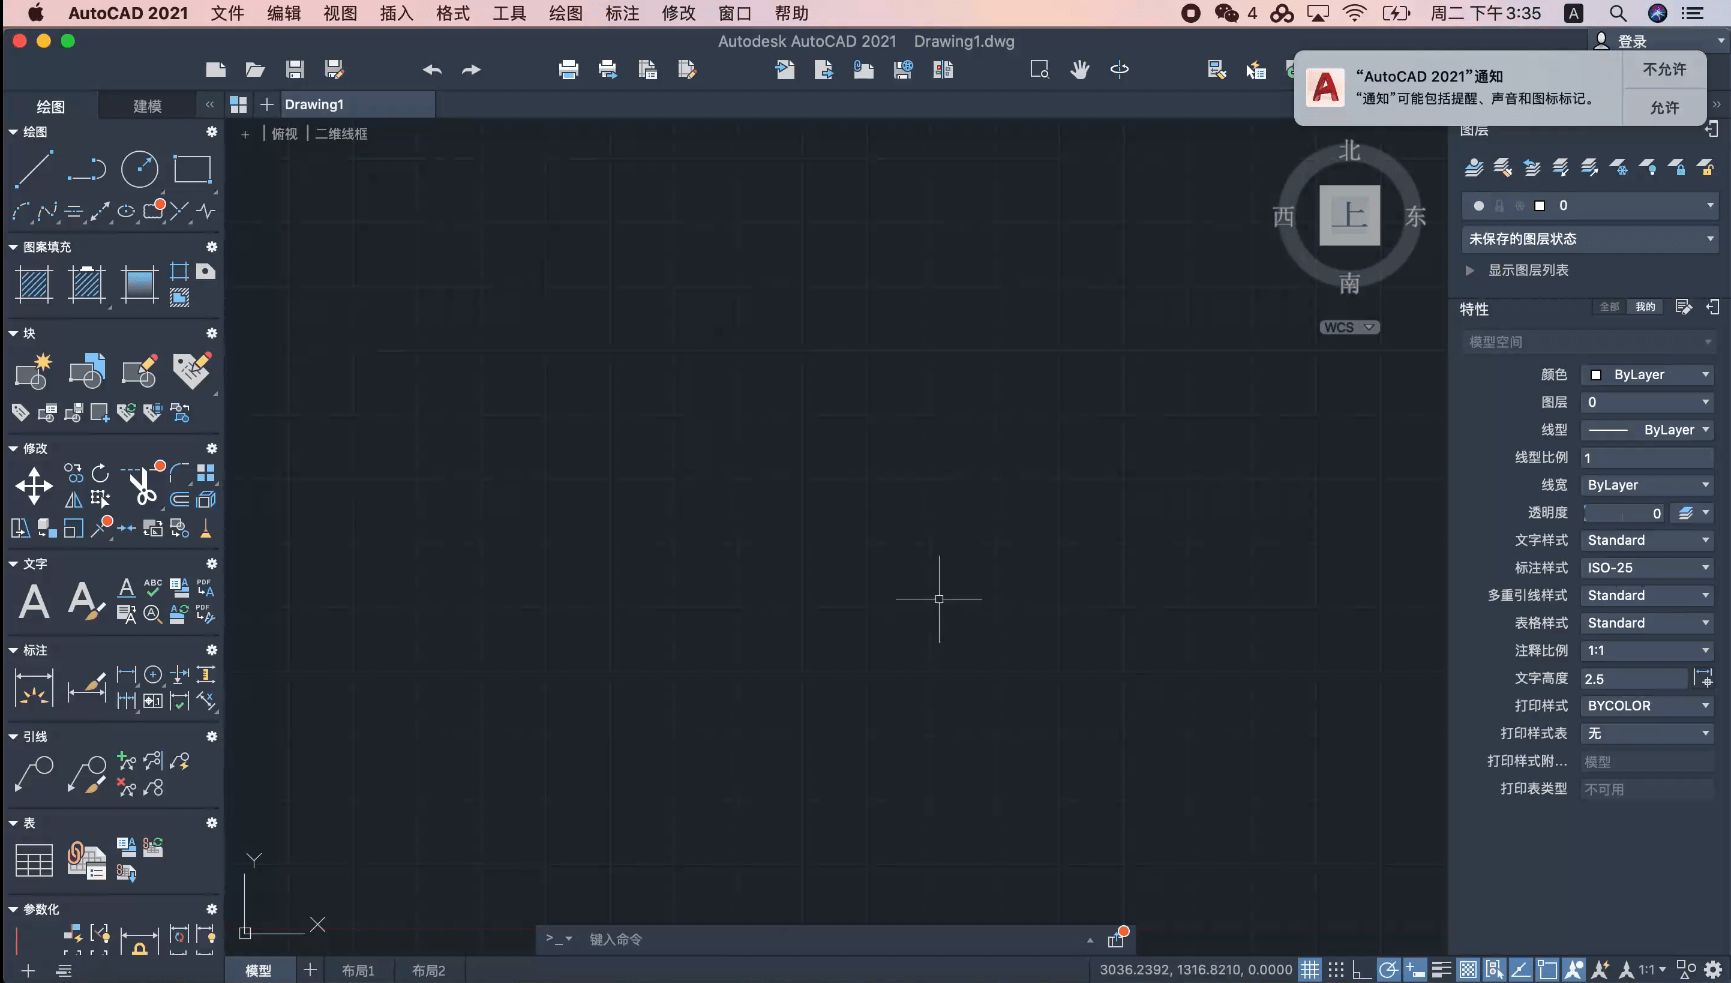This screenshot has height=983, width=1731.
Task: Click the linetype scale field
Action: pos(1648,457)
